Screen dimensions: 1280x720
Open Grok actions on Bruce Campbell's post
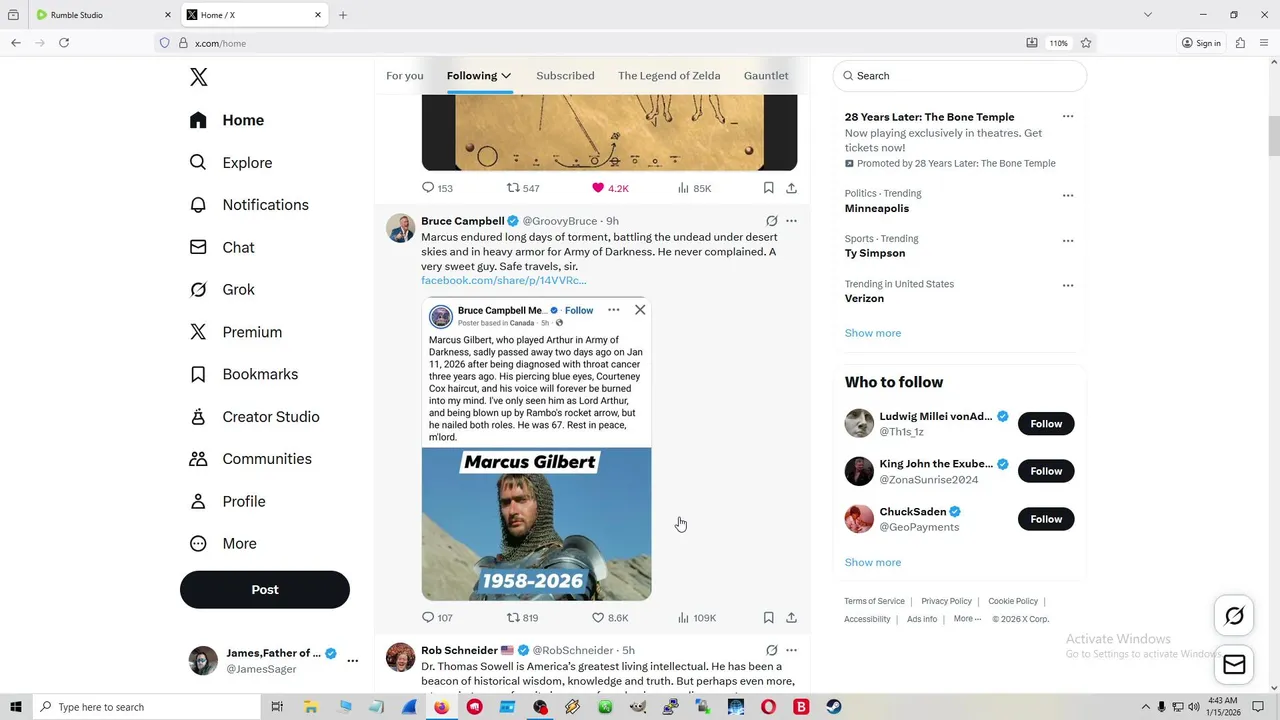[x=771, y=221]
